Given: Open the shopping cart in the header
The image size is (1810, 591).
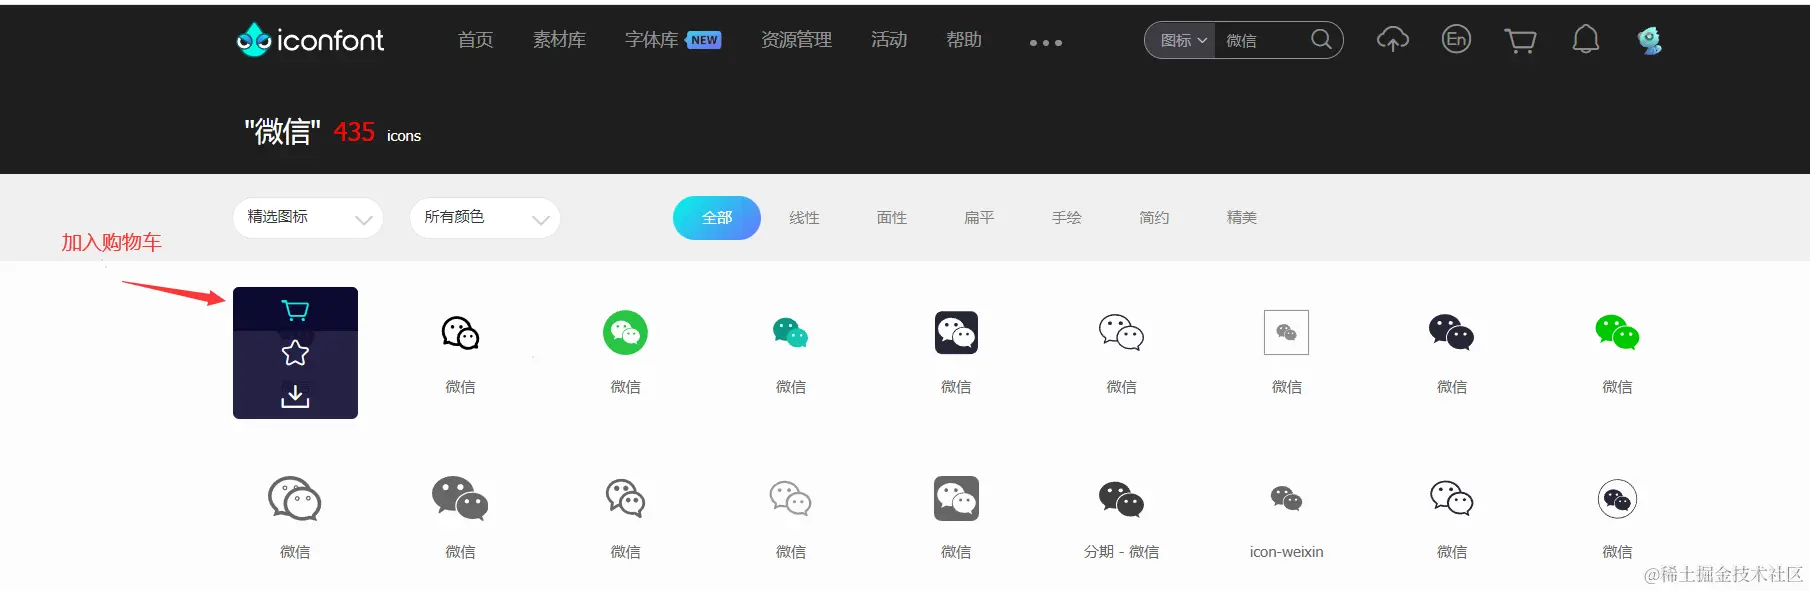Looking at the screenshot, I should coord(1520,40).
